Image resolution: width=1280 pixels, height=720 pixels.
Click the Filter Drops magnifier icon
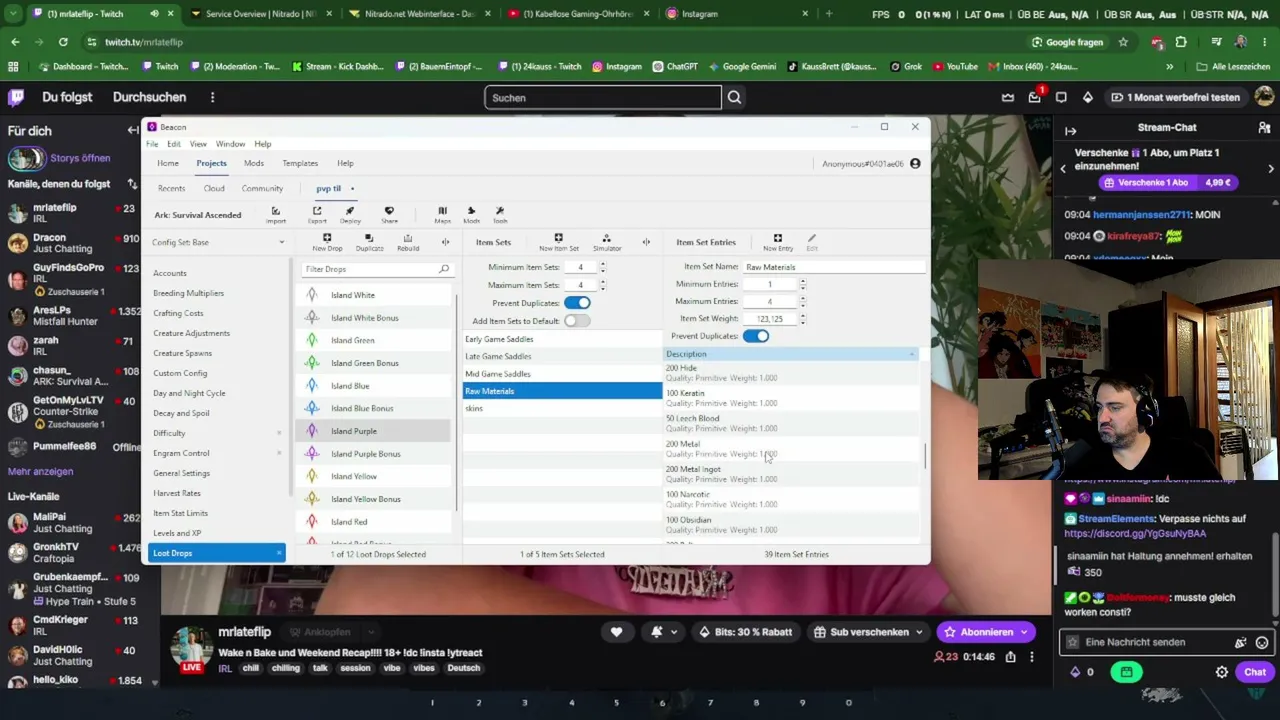444,269
